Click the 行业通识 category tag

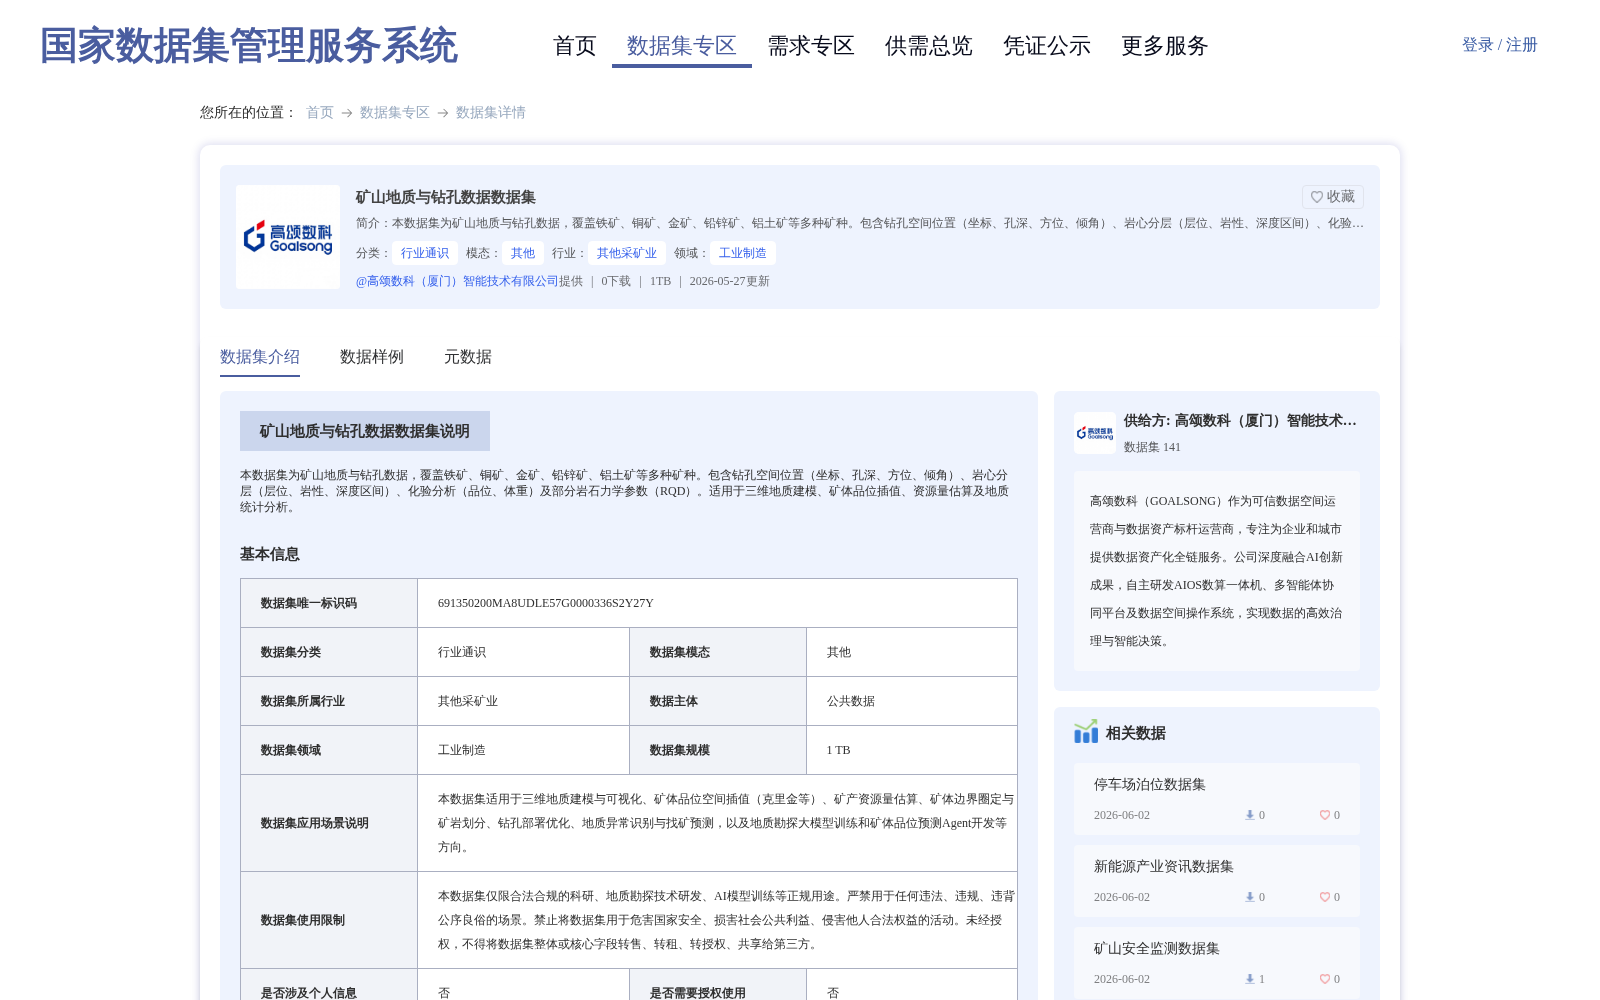[425, 253]
